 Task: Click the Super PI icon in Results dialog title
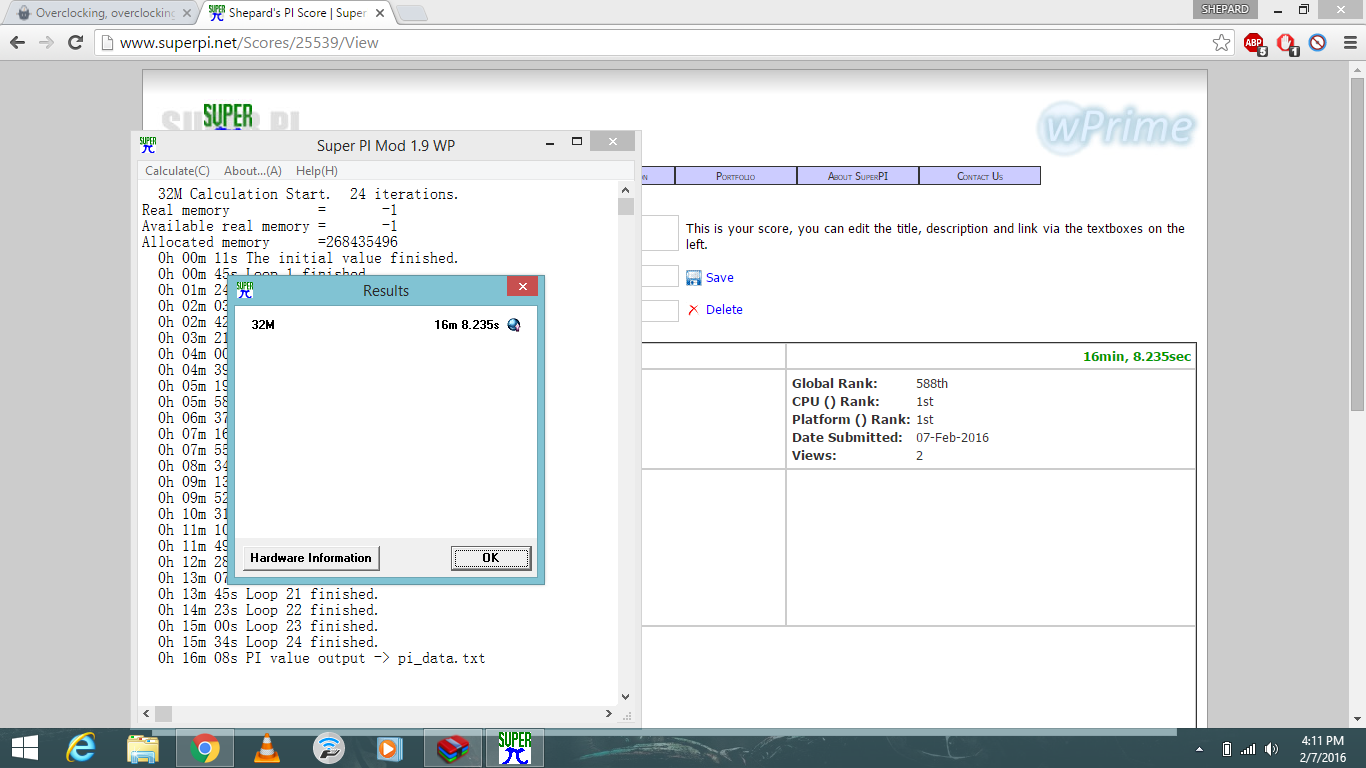coord(245,290)
